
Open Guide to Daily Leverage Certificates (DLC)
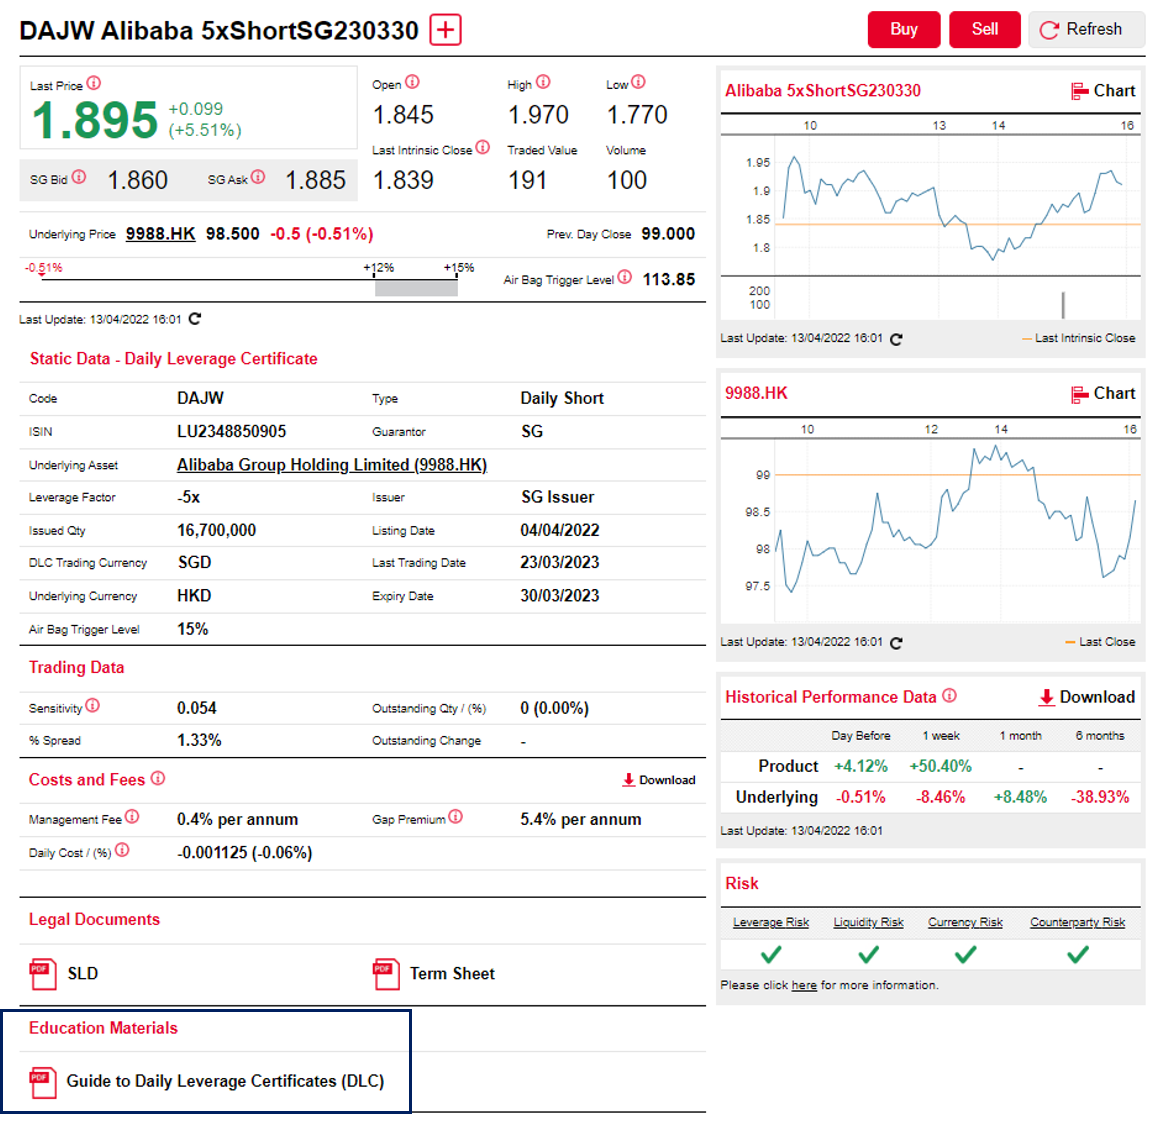coord(225,1082)
